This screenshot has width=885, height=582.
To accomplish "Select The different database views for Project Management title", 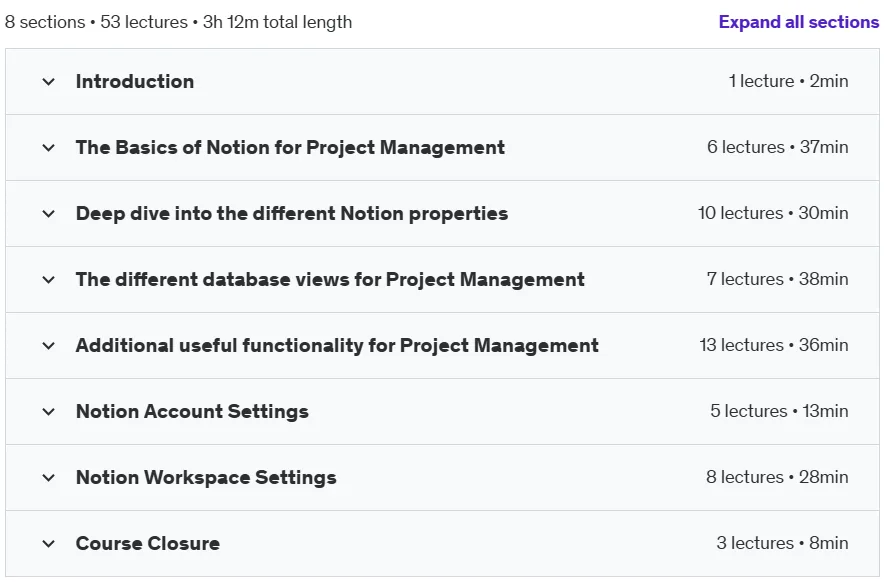I will coord(330,279).
